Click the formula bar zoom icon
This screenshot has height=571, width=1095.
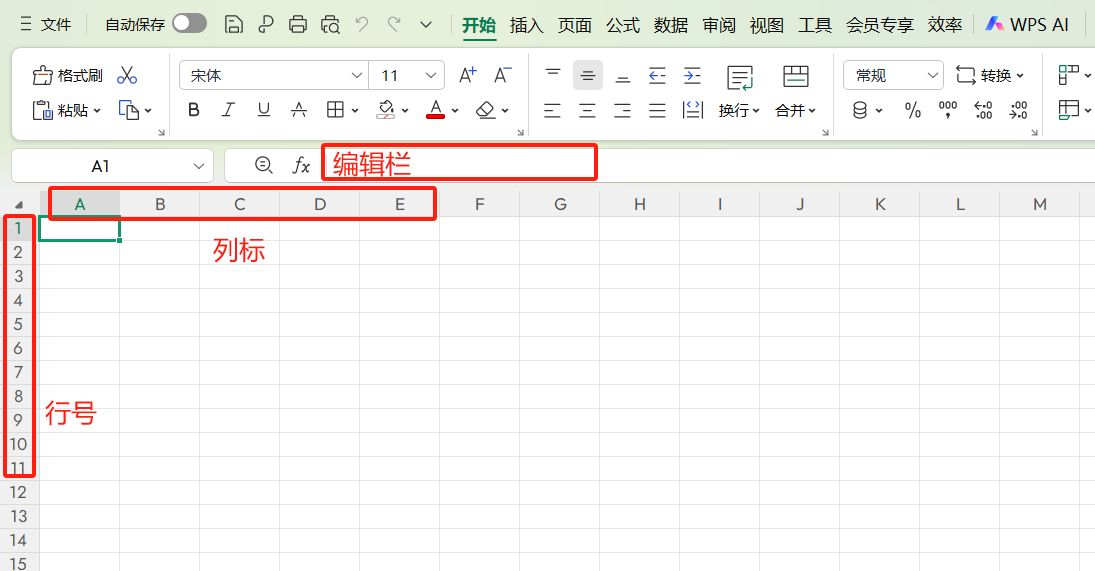(263, 165)
